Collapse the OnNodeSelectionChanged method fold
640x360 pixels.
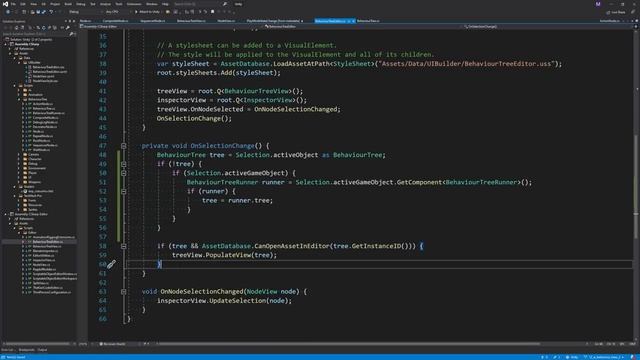coord(124,291)
